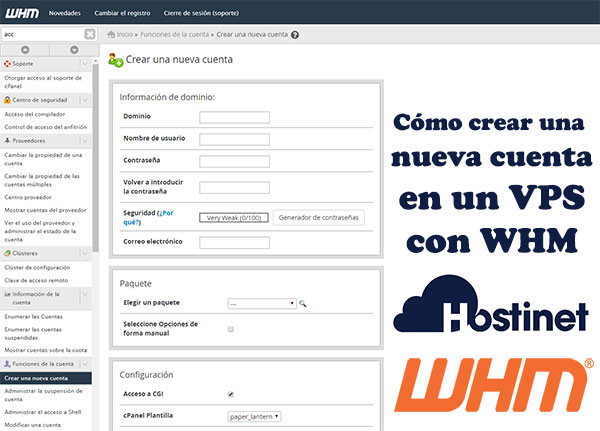Open Administrar el acceso a Shell
The height and width of the screenshot is (431, 600).
coord(43,412)
